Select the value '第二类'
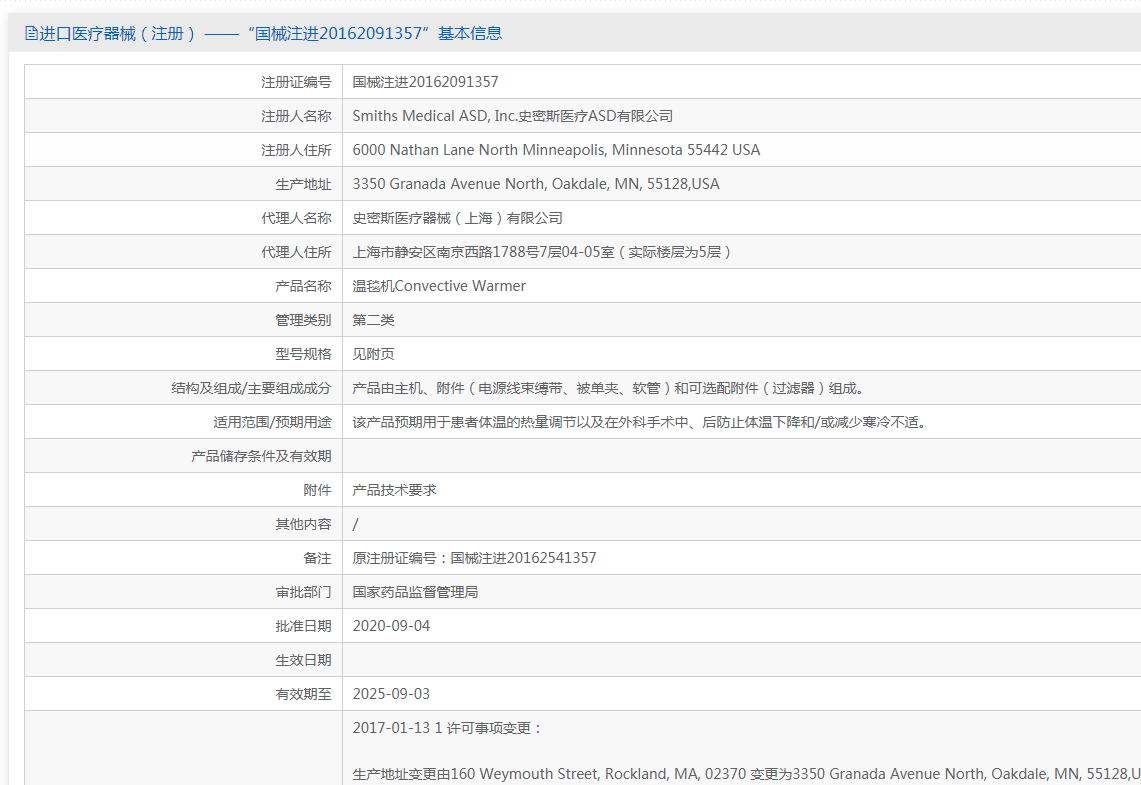Viewport: 1141px width, 785px height. tap(373, 320)
